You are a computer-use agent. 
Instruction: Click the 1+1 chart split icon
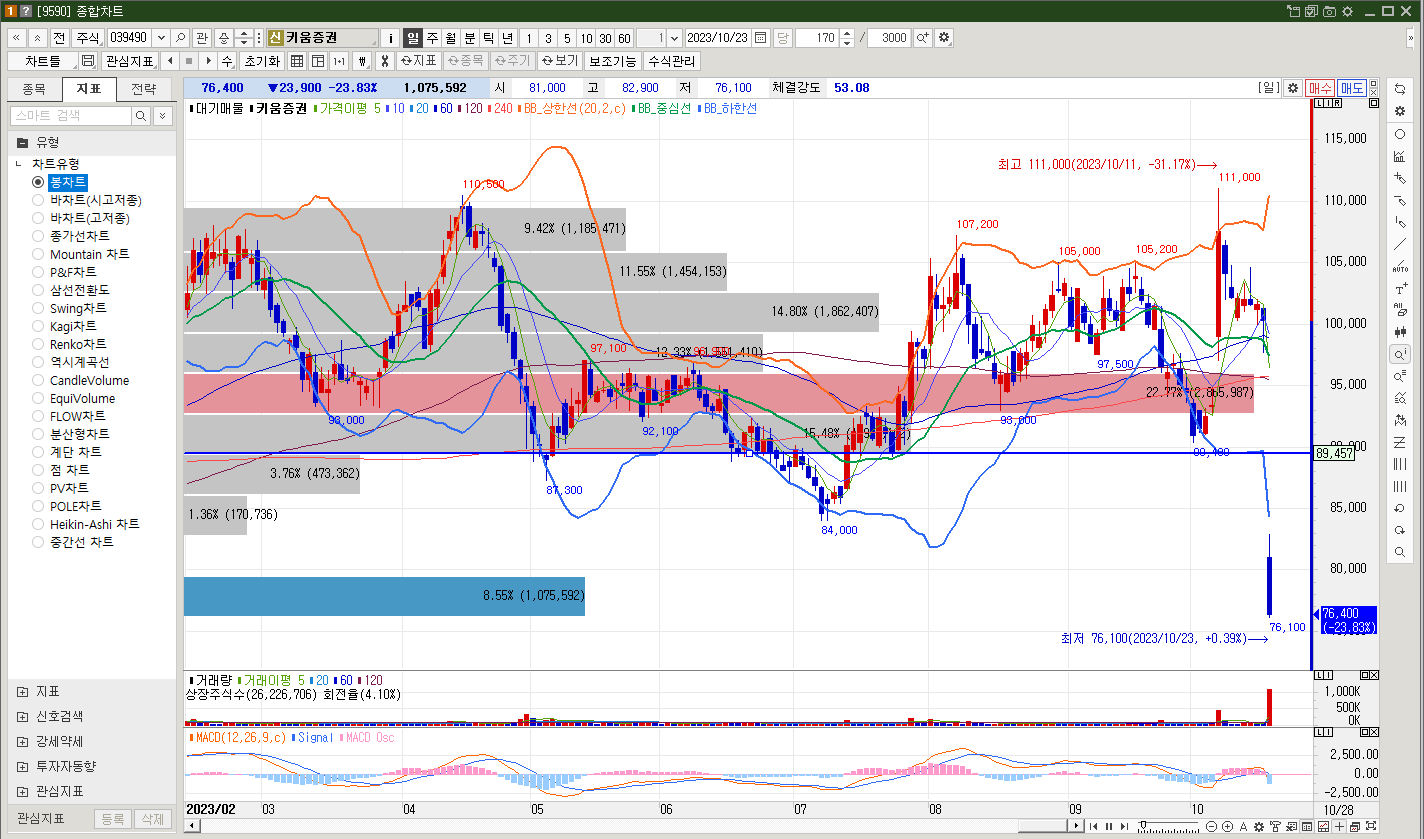pyautogui.click(x=339, y=61)
